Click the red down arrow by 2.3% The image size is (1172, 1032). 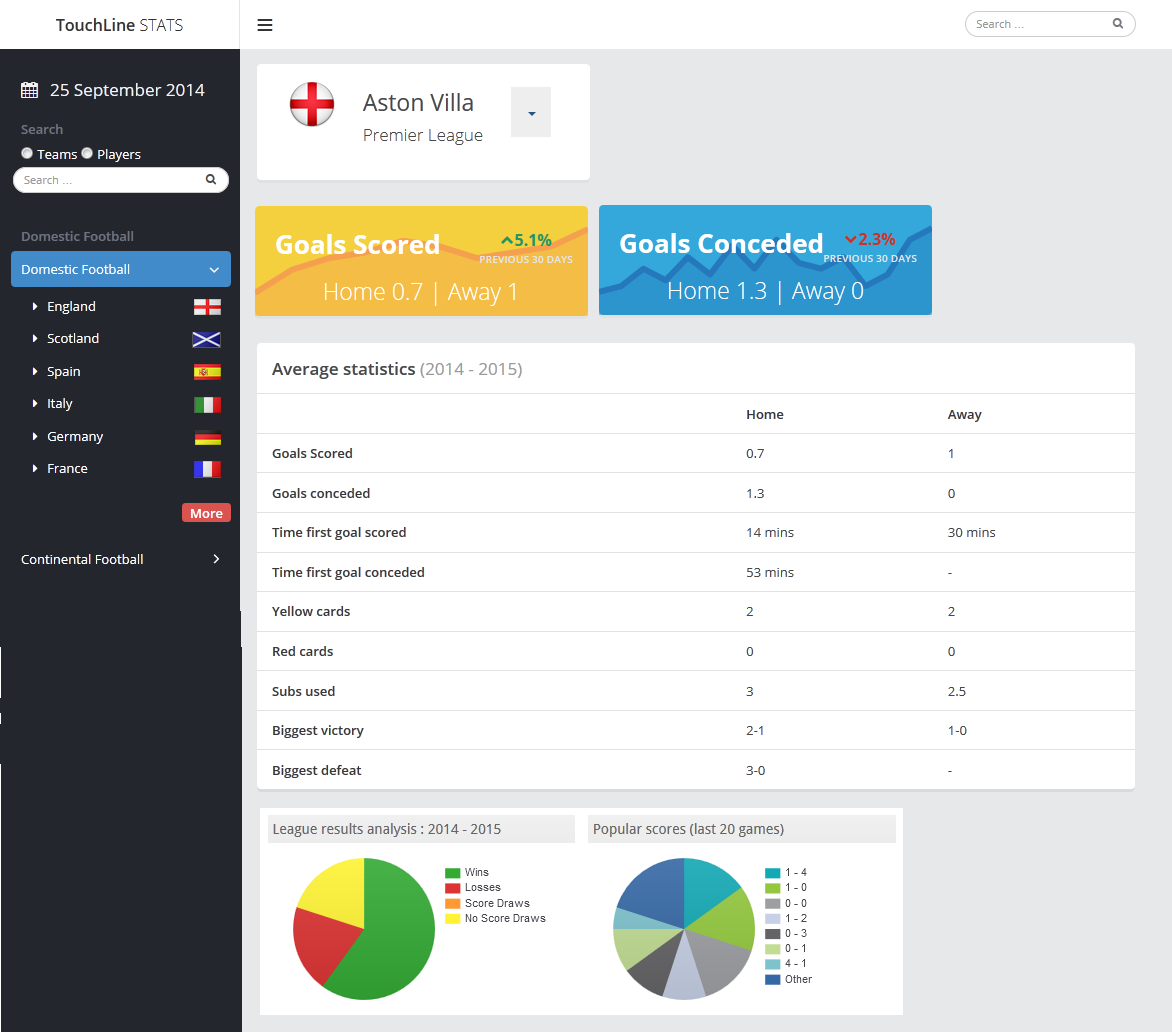coord(851,239)
